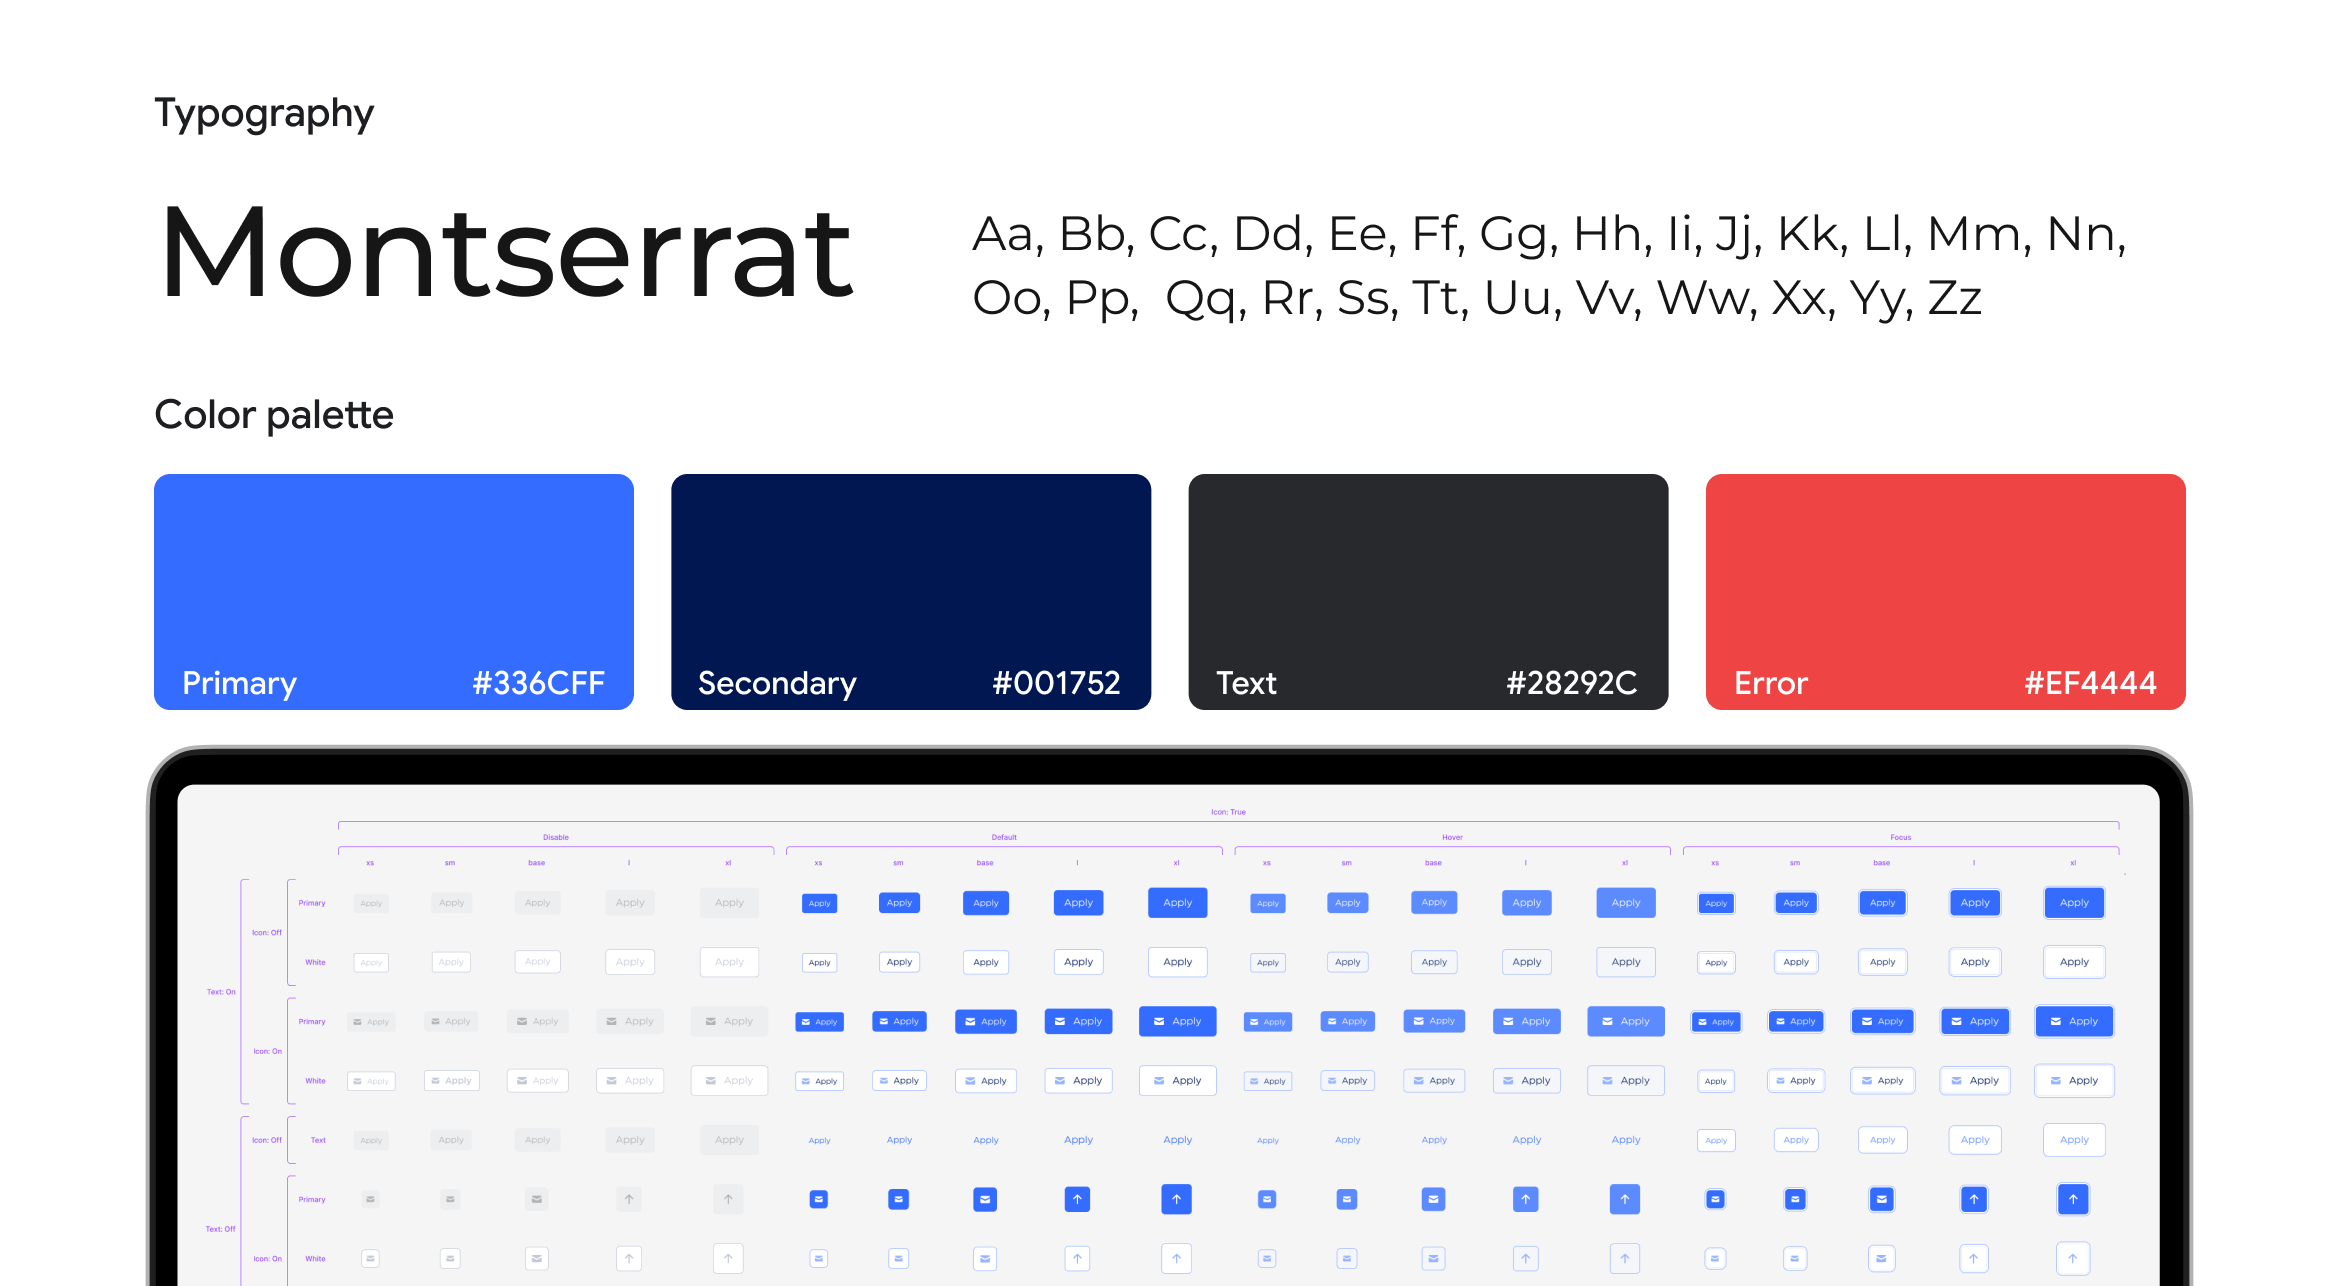Click the Focus xl White up-arrow icon button

2073,1259
